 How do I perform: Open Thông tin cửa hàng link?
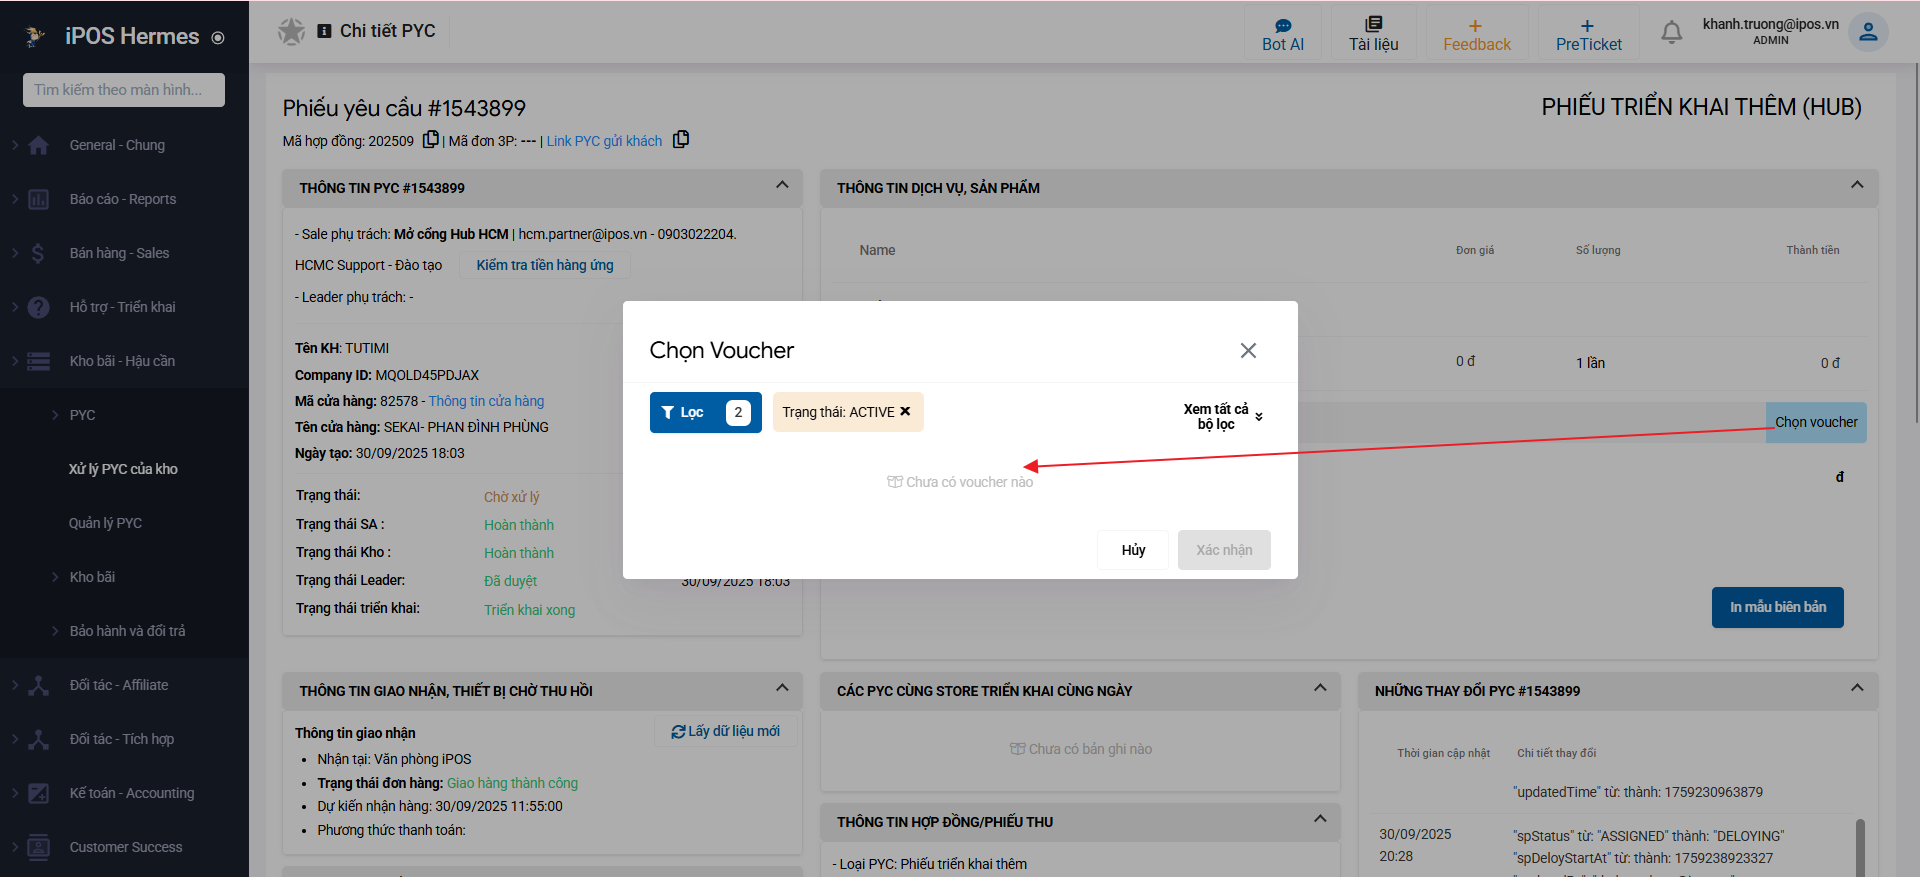coord(486,401)
